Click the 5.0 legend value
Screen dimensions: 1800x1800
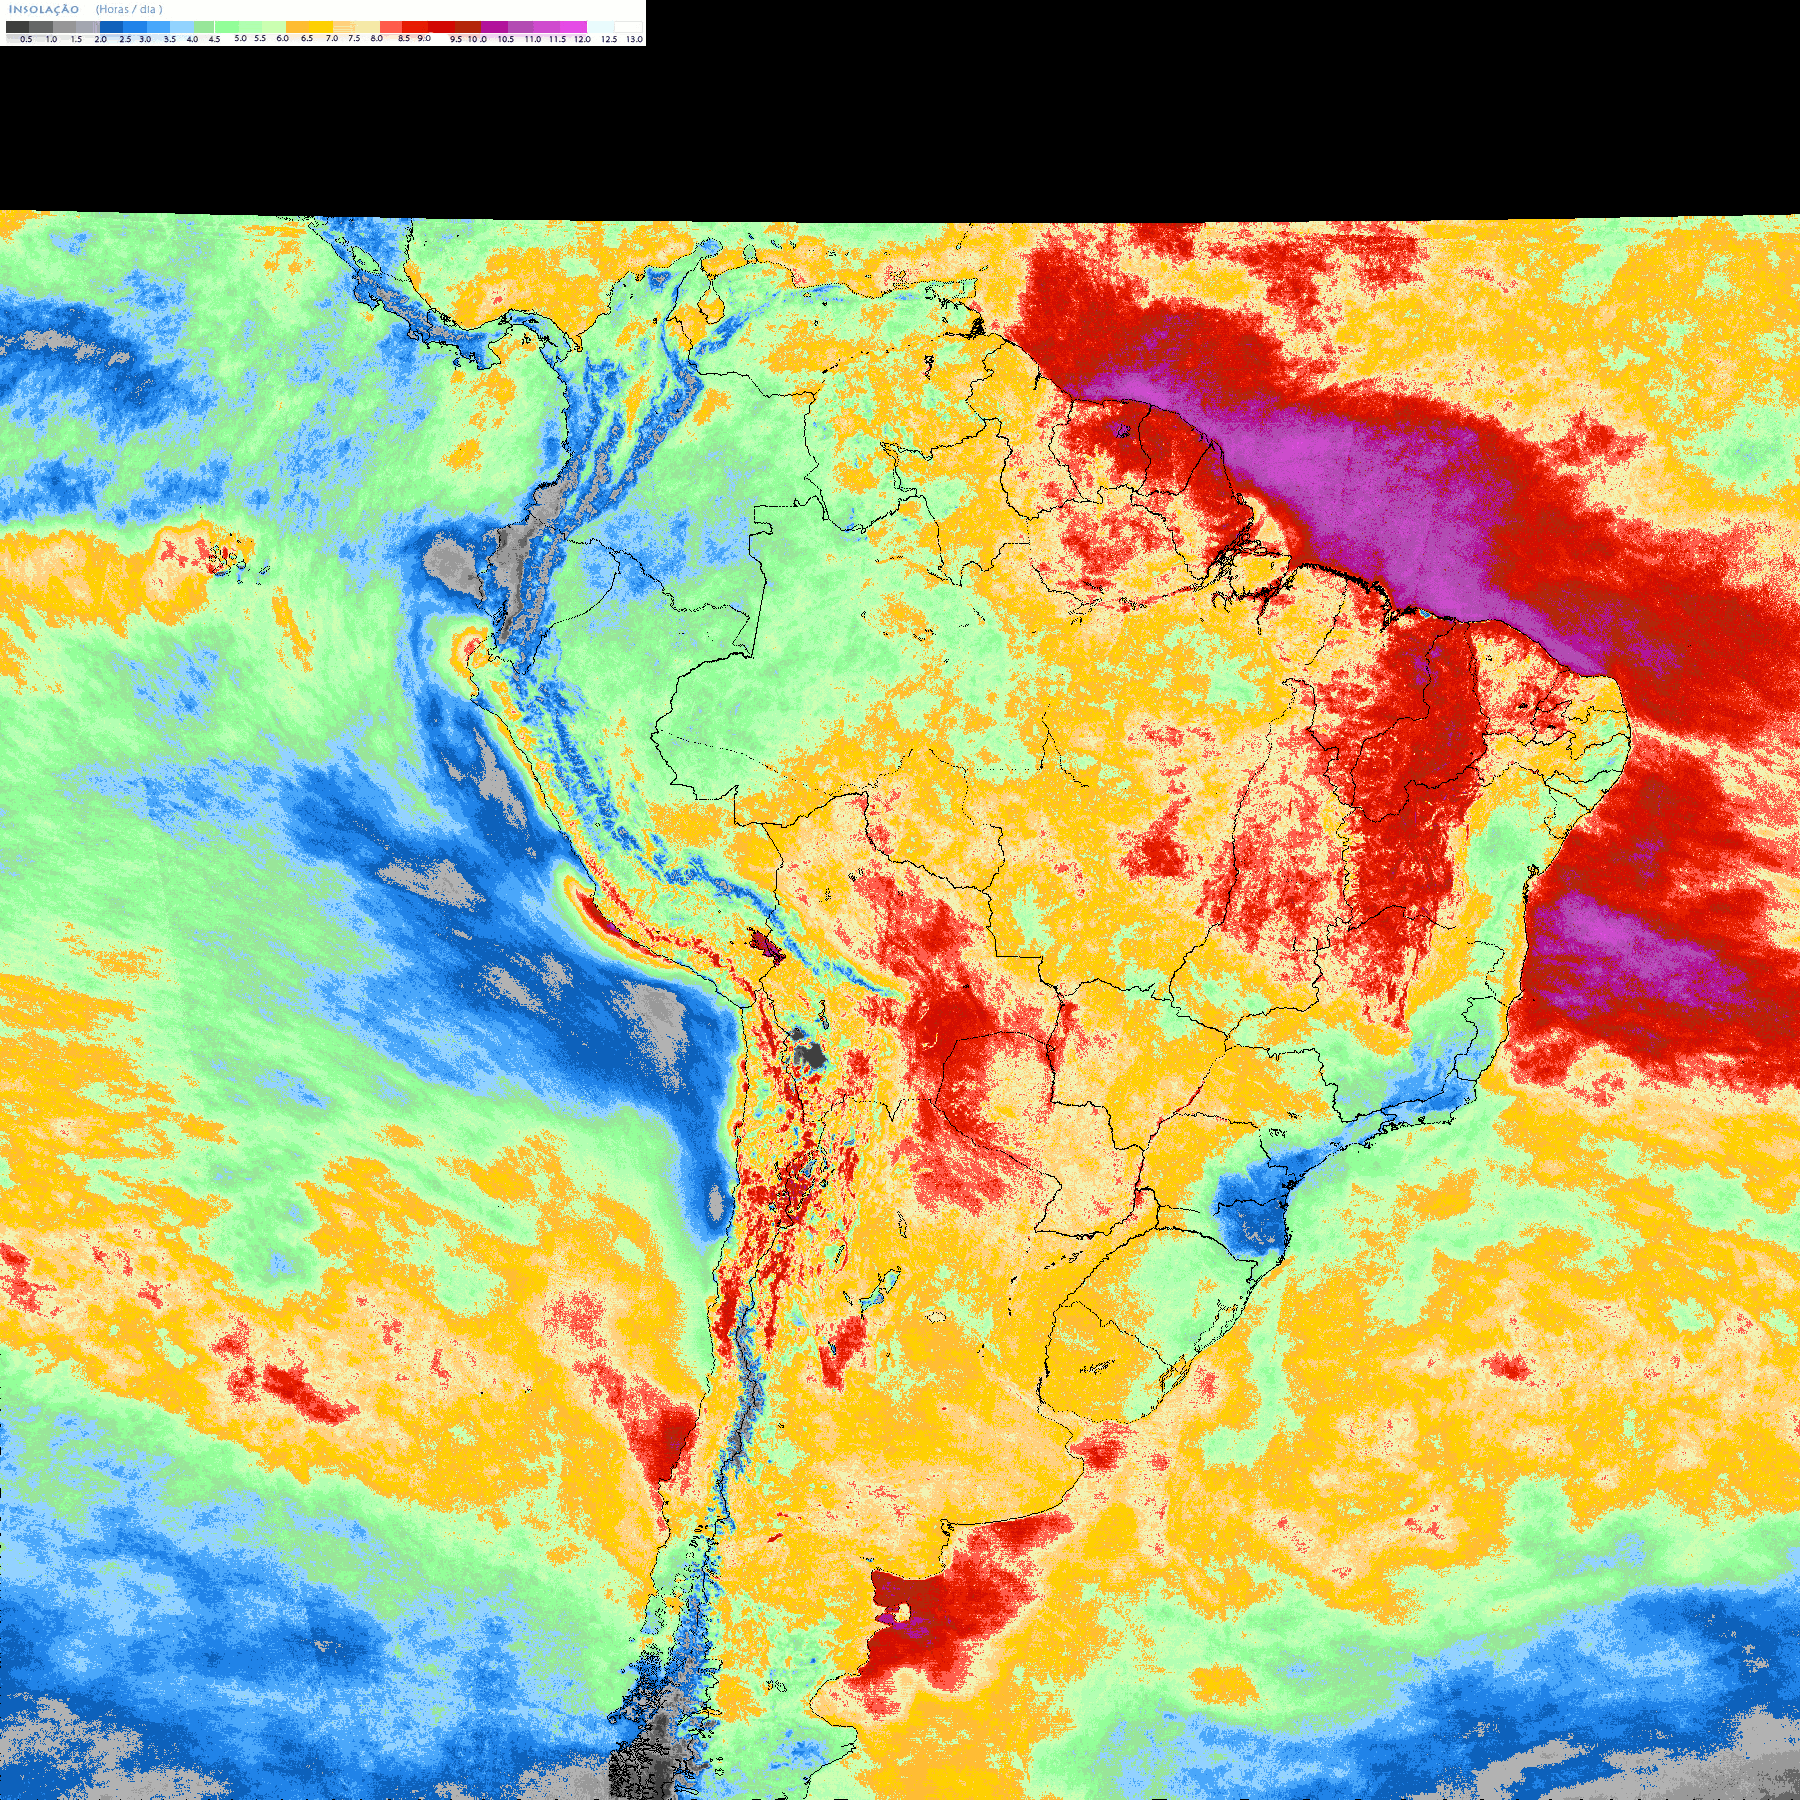(x=240, y=38)
